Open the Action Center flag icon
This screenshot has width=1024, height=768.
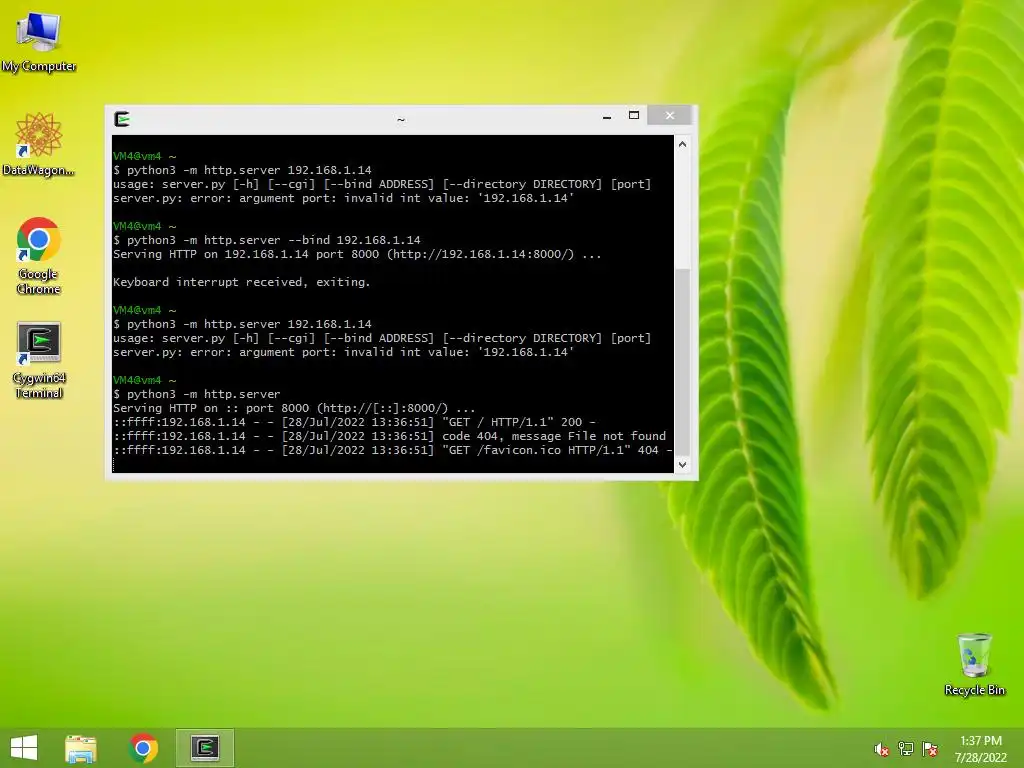click(x=930, y=749)
